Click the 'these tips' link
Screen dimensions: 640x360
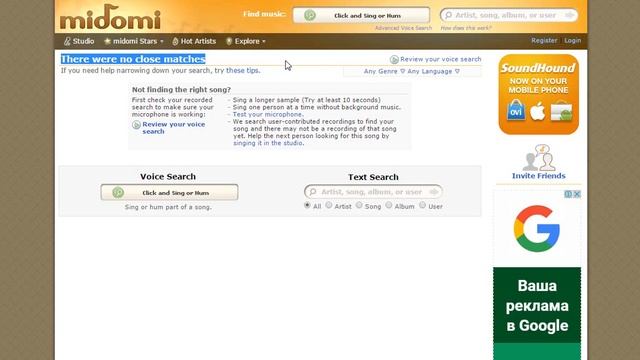point(242,71)
